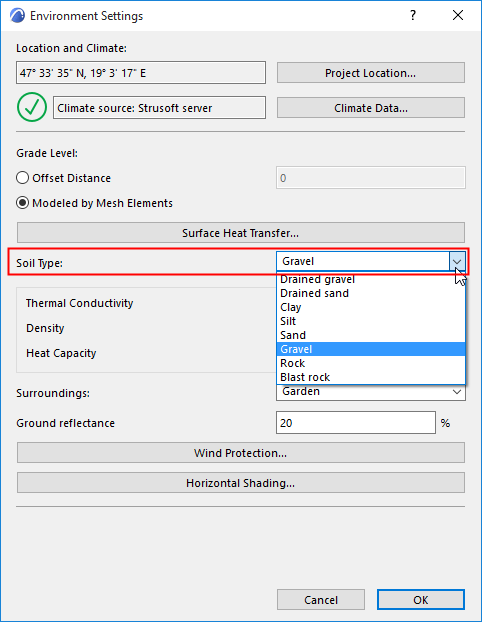The width and height of the screenshot is (482, 622).
Task: Close the Environment Settings dialog
Action: point(458,15)
